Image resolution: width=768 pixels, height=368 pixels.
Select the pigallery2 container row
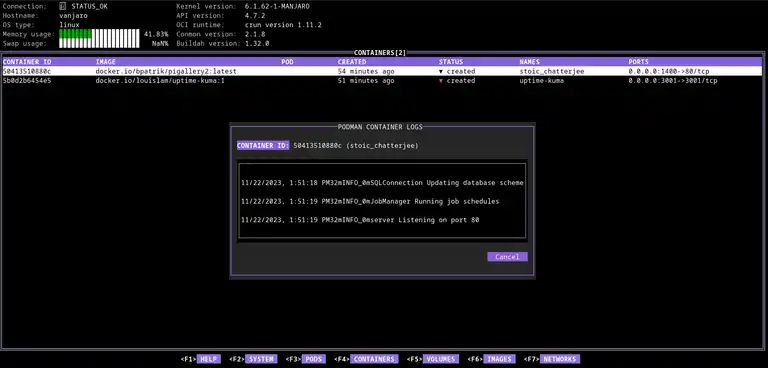click(382, 72)
